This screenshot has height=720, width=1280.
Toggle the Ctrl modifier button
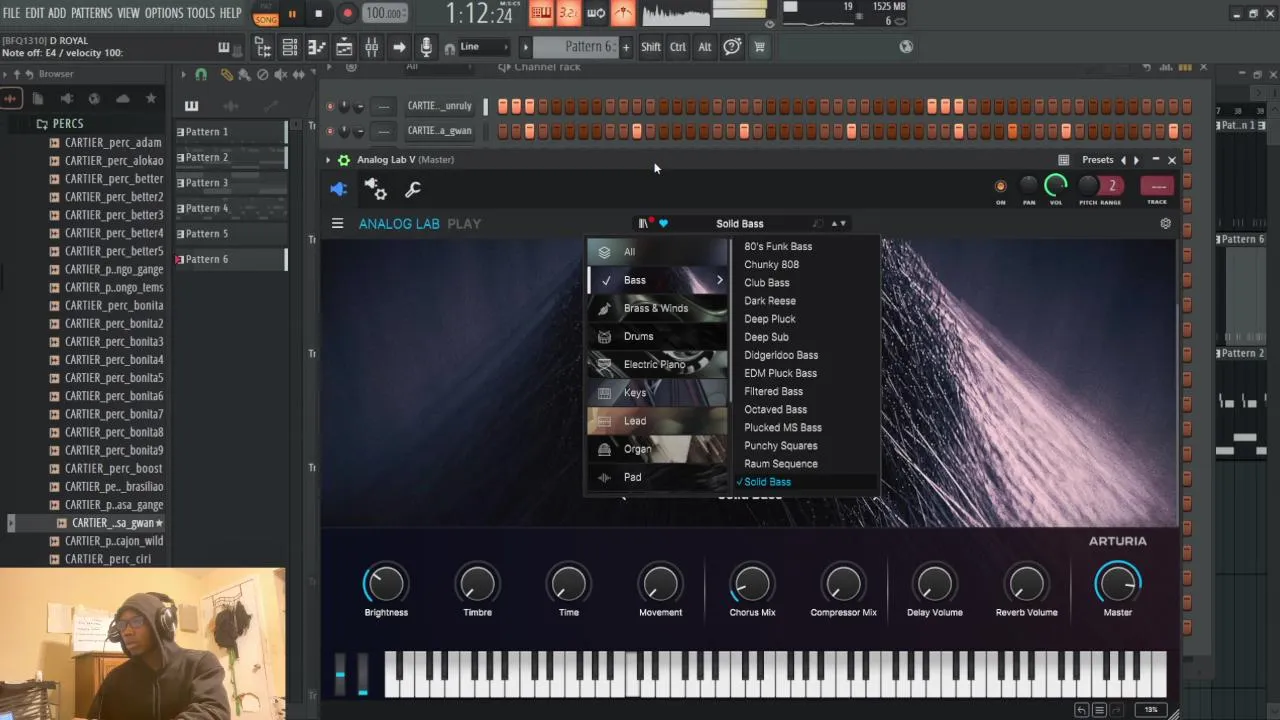pos(678,47)
